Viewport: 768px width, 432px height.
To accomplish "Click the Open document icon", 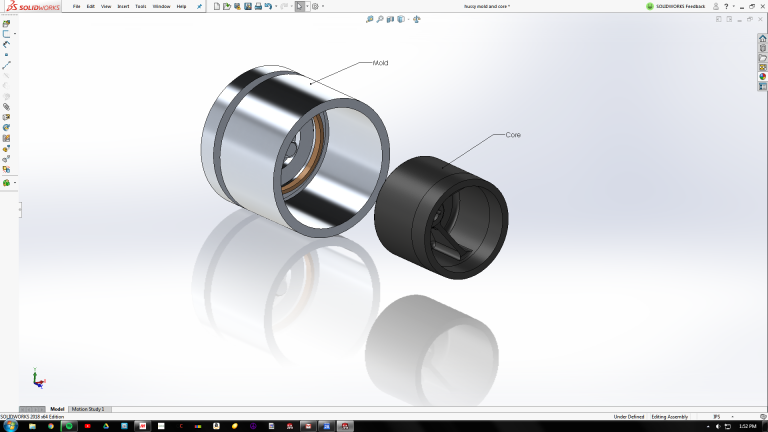I will tap(227, 6).
